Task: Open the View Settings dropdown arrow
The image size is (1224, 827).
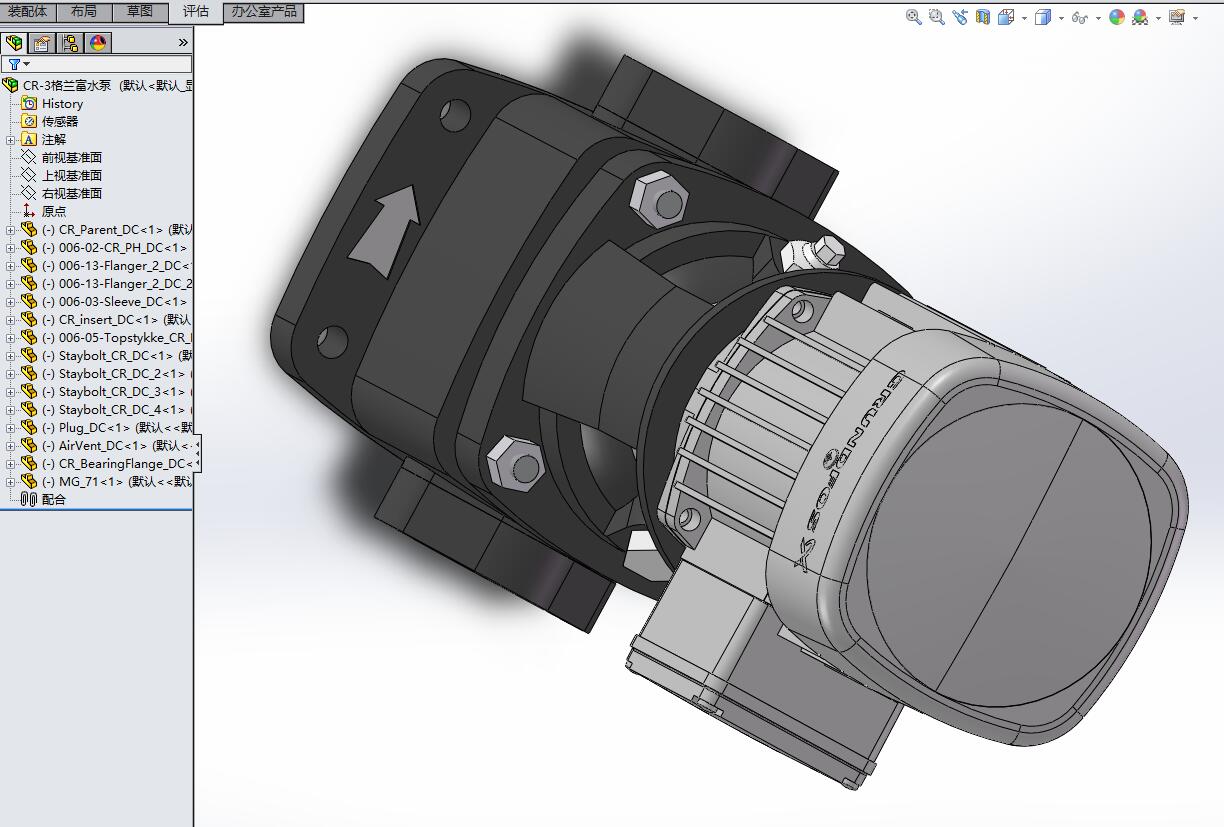Action: (x=1195, y=18)
